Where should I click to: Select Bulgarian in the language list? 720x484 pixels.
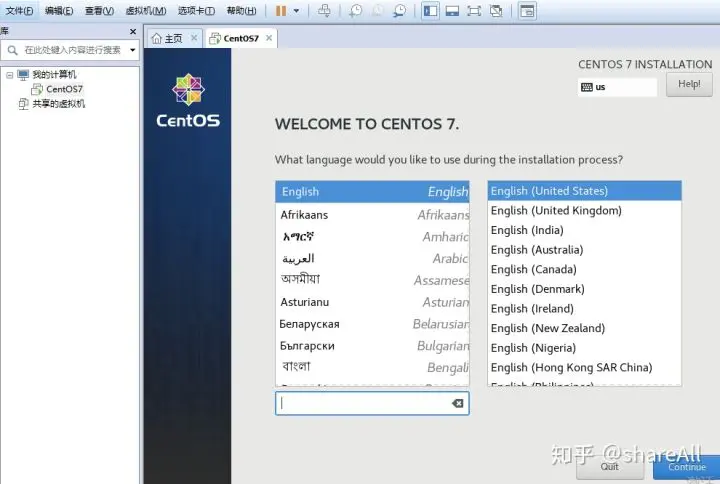(372, 345)
